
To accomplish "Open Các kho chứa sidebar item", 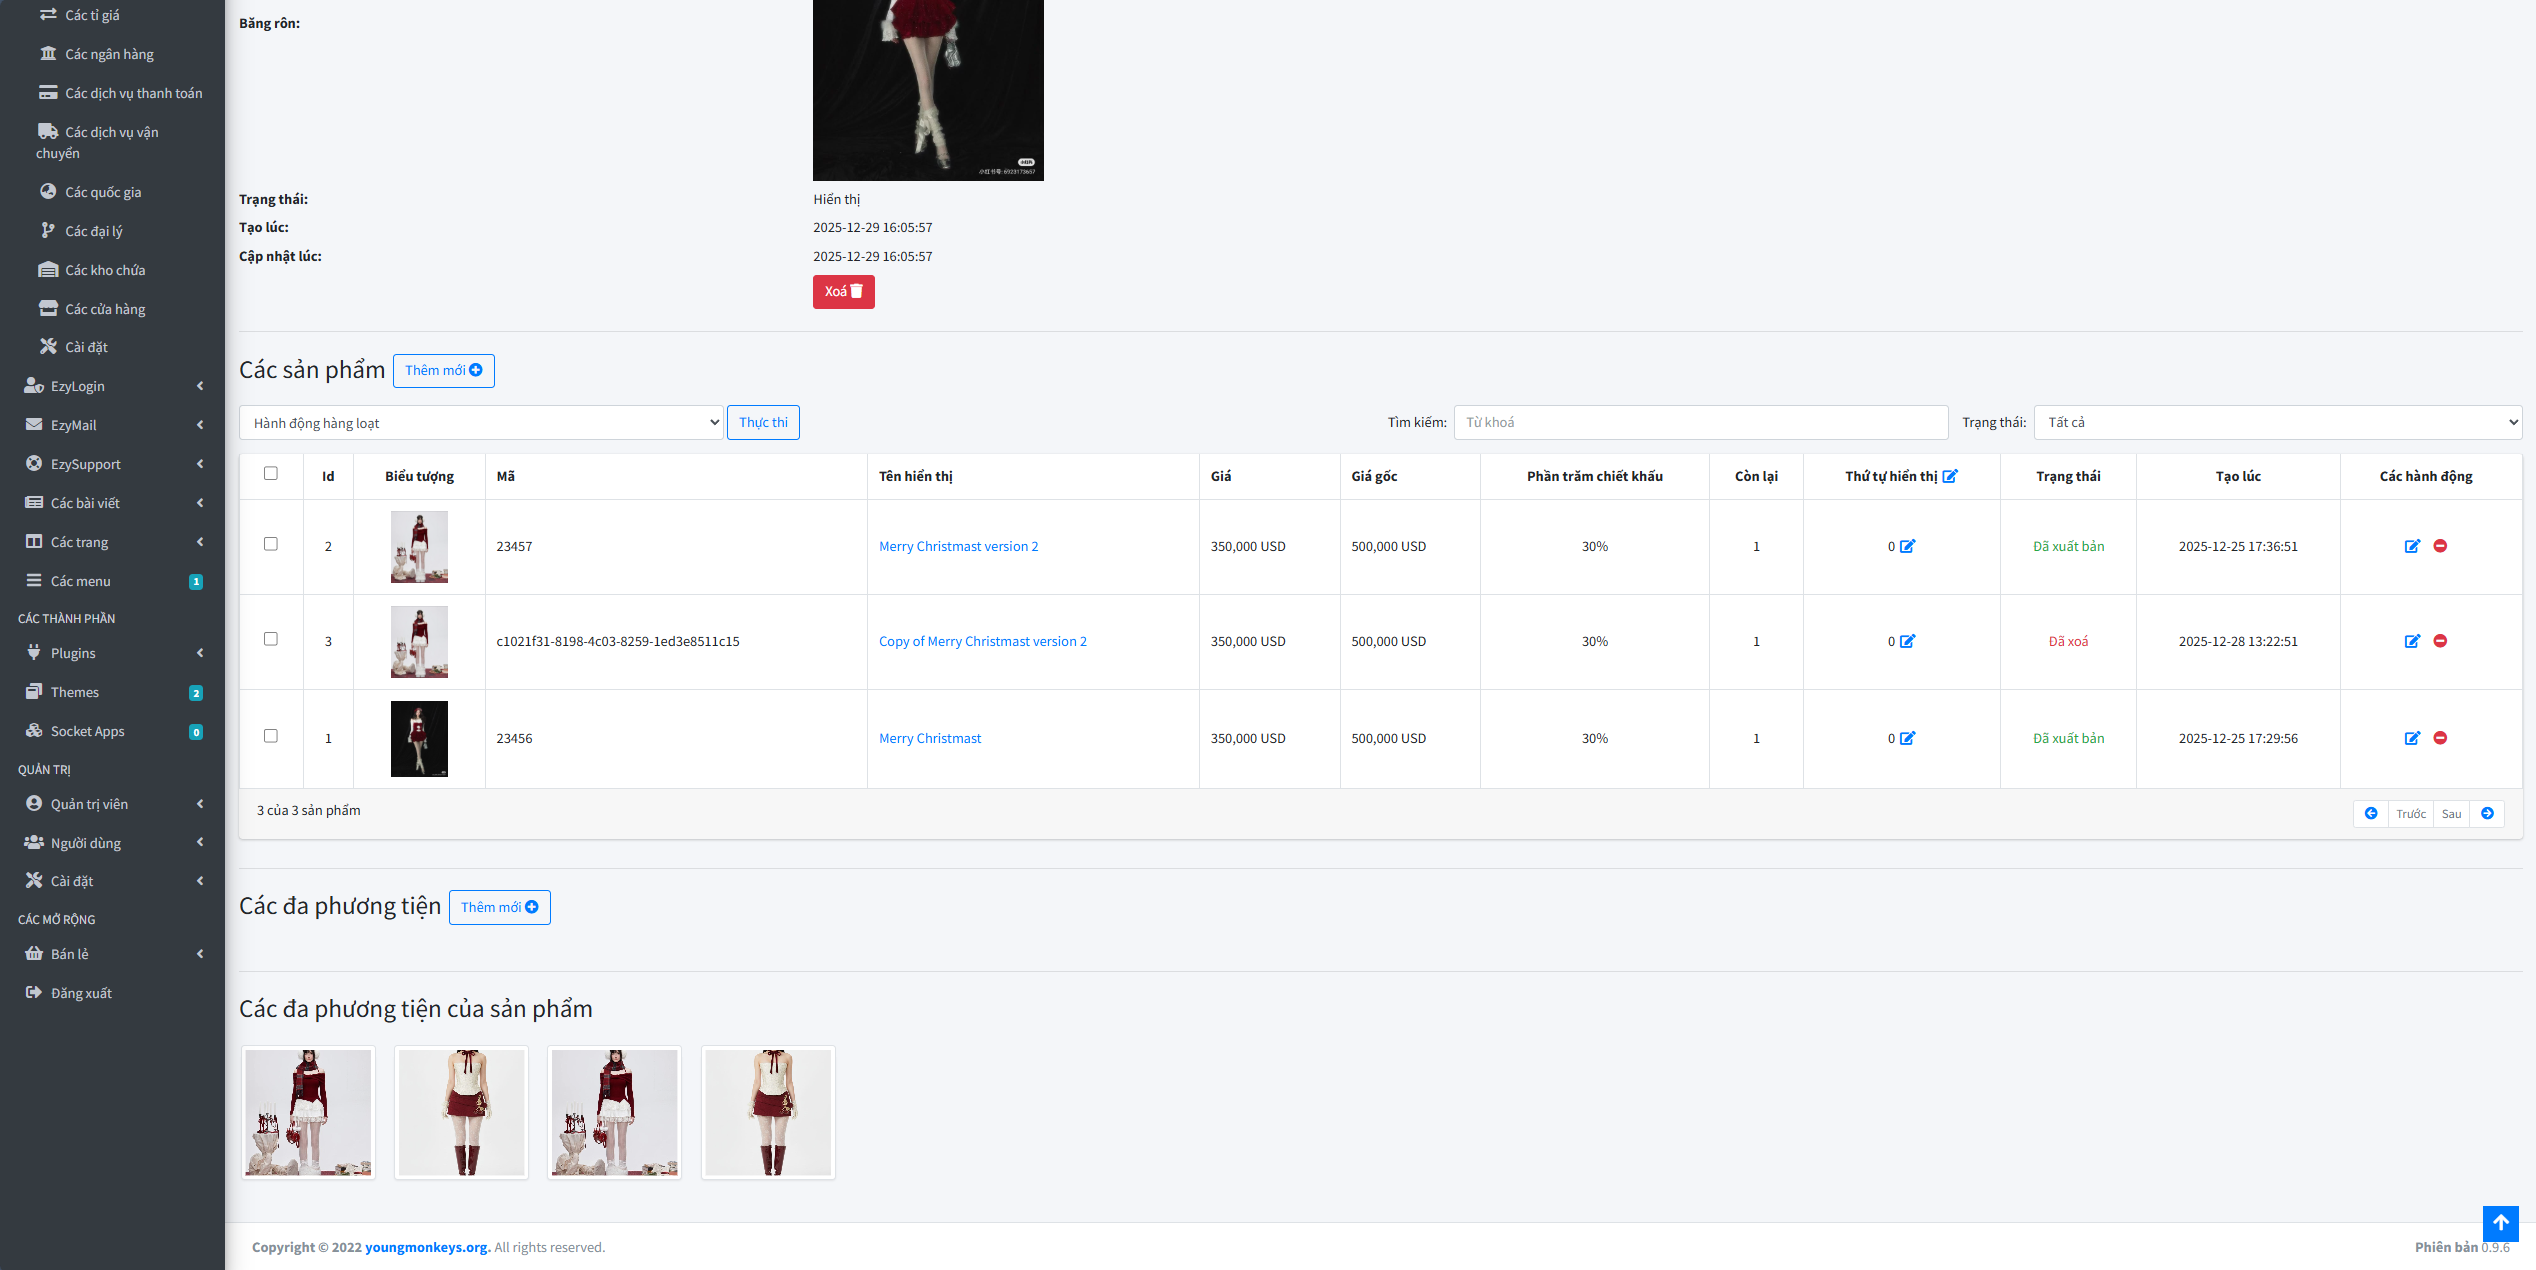I will pyautogui.click(x=105, y=270).
